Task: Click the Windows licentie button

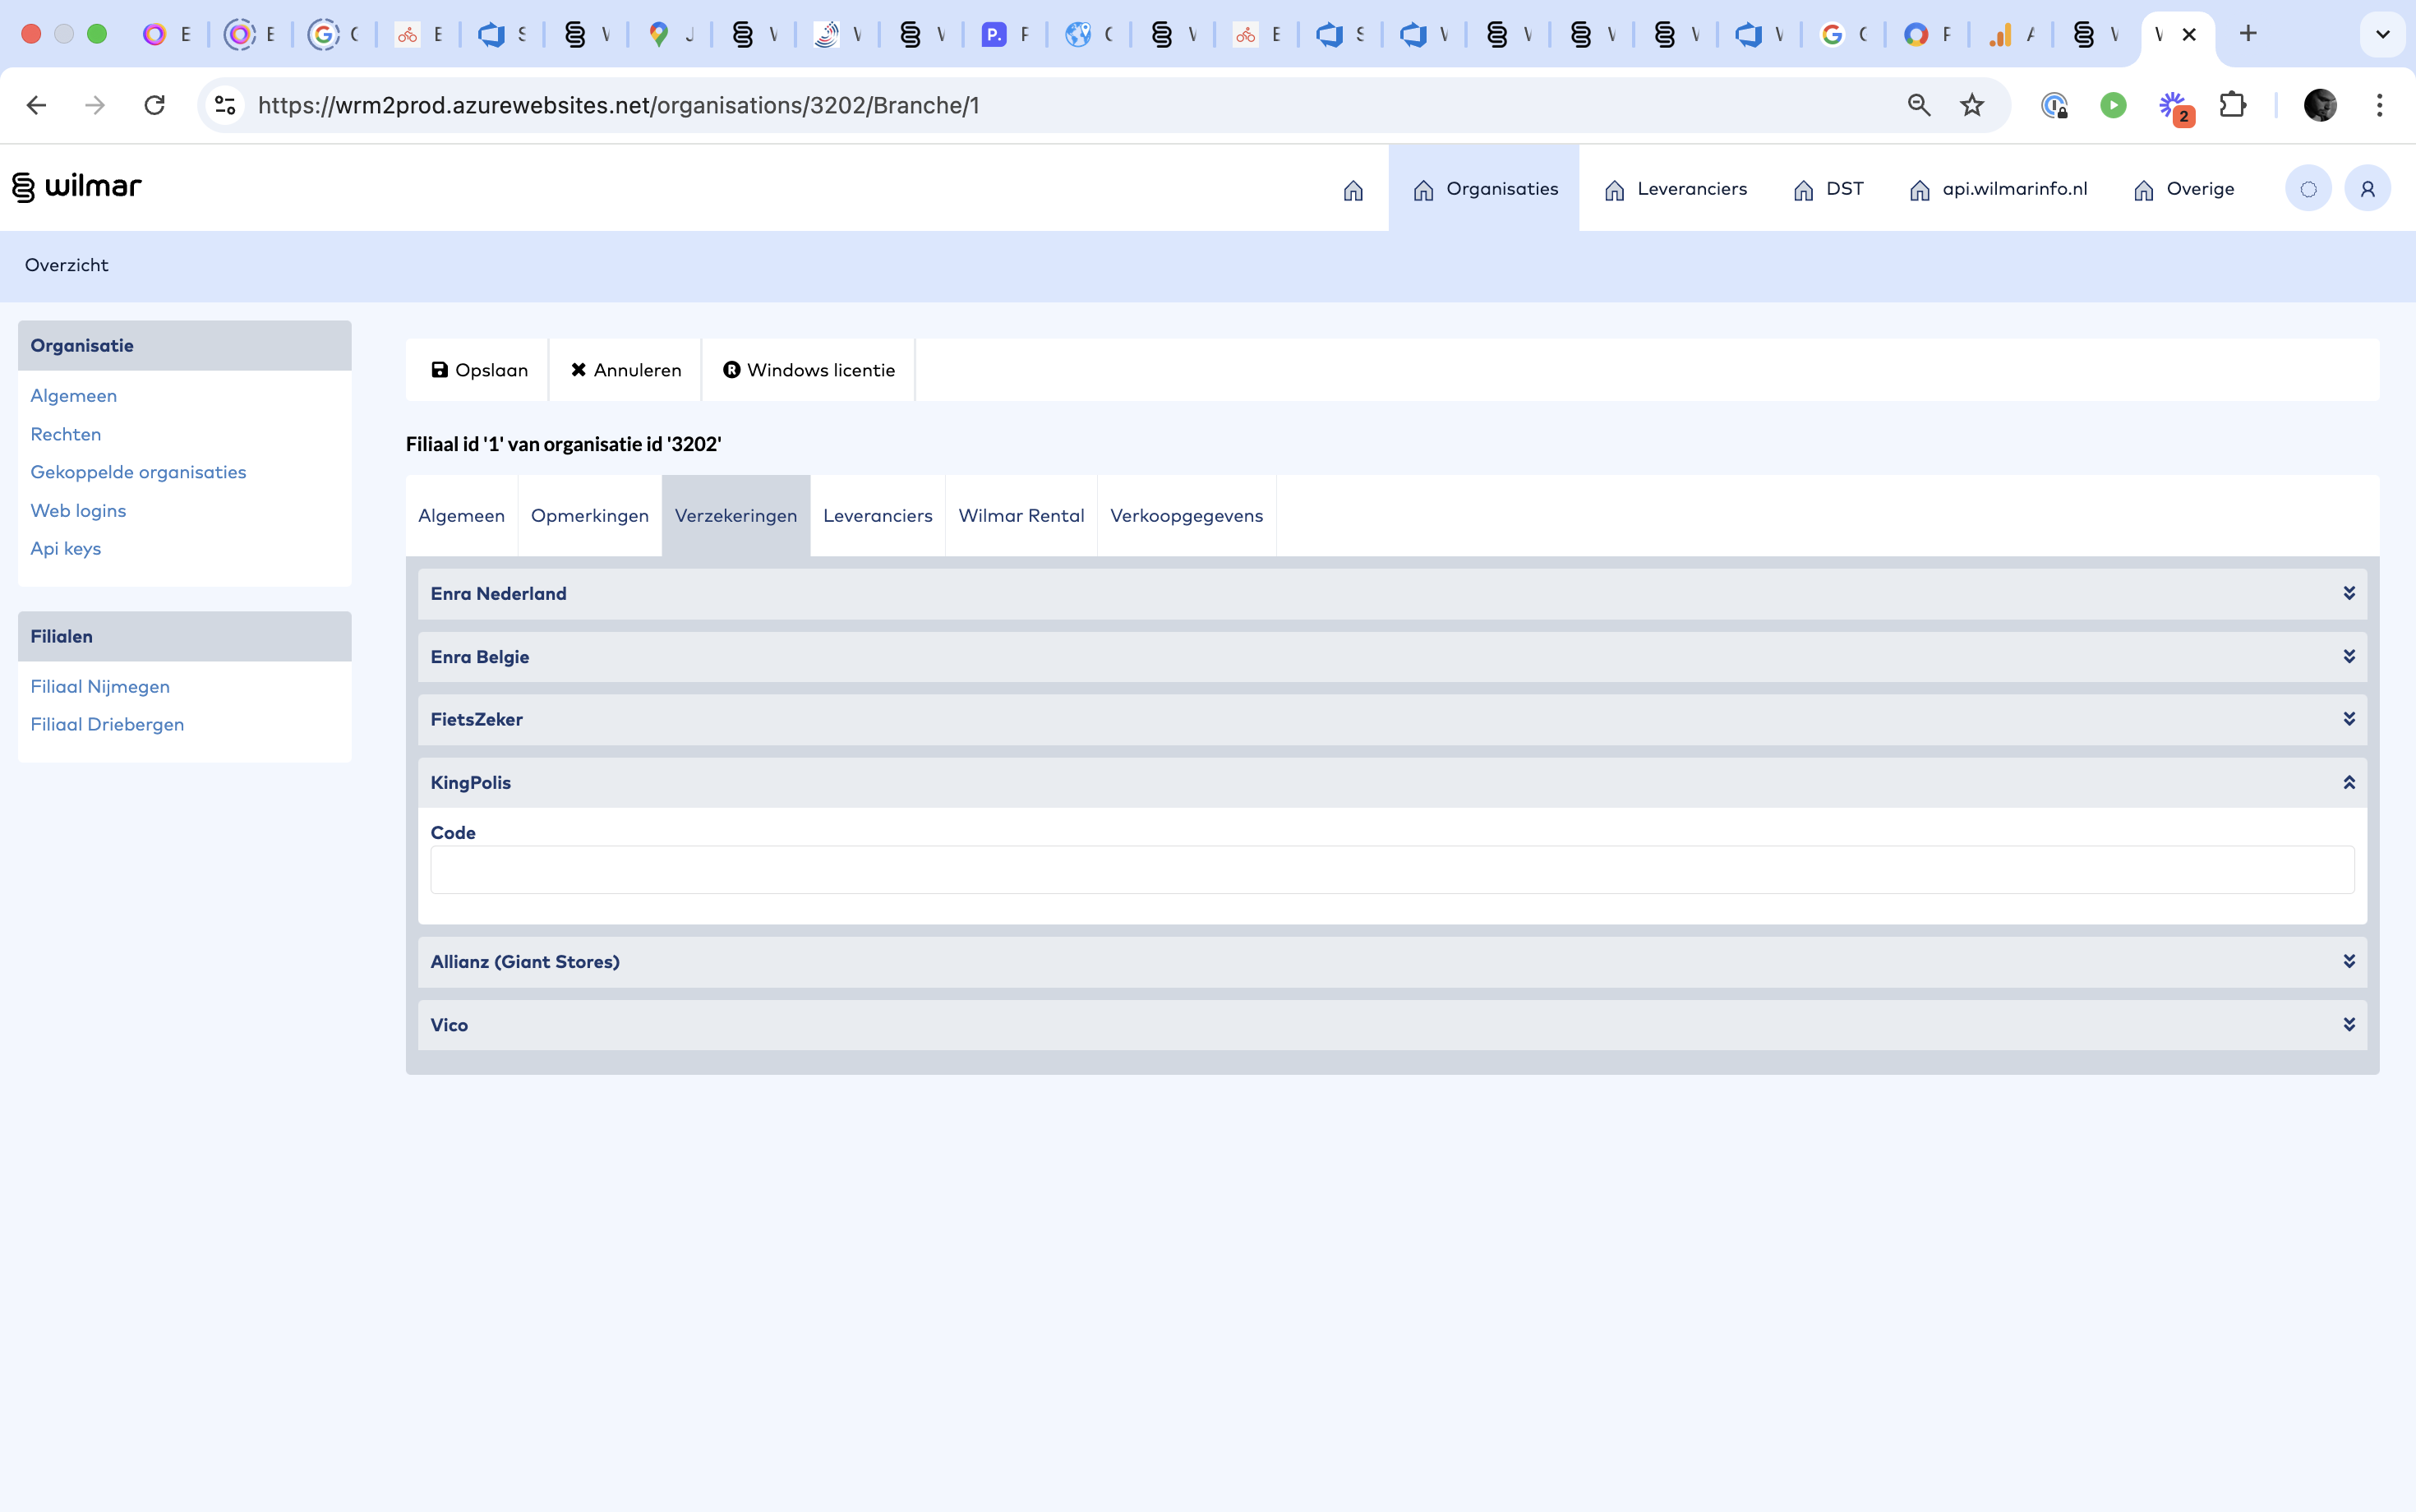Action: click(808, 370)
